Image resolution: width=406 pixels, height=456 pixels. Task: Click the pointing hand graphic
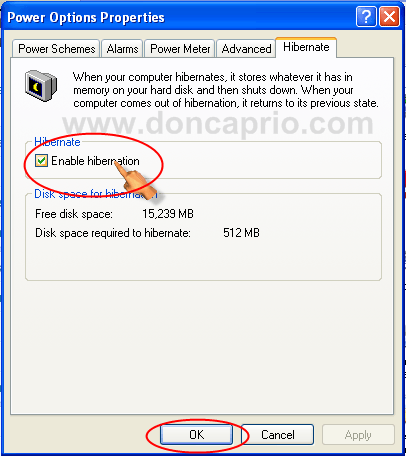(136, 180)
